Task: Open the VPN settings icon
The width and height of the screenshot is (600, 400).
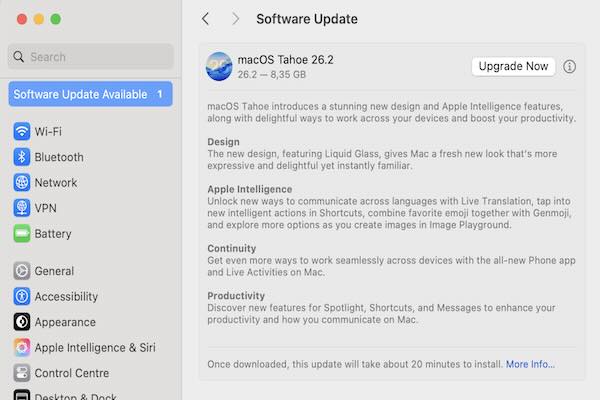Action: [22, 208]
